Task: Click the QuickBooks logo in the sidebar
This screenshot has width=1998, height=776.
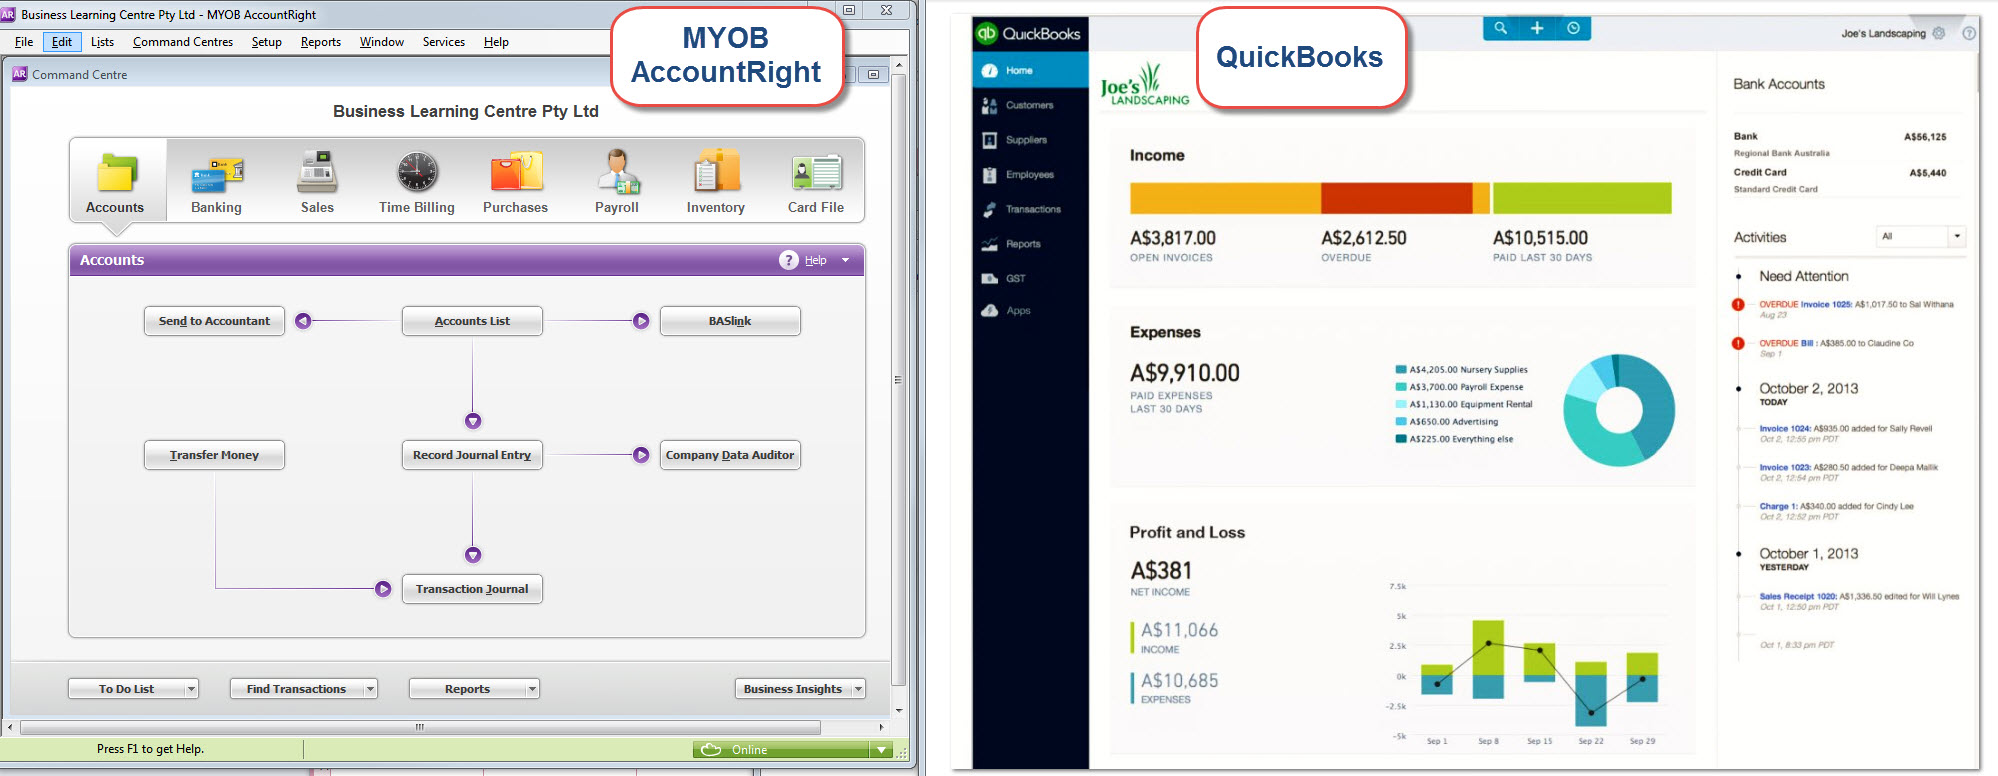Action: [x=1029, y=33]
